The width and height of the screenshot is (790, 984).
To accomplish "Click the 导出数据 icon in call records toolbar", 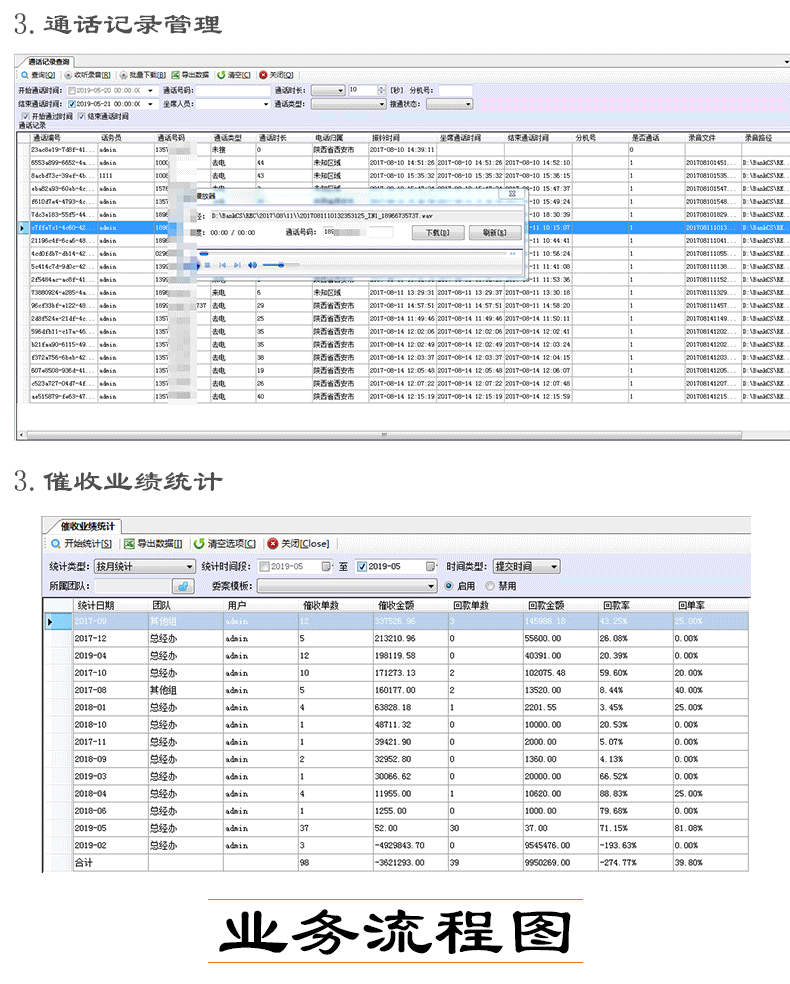I will (x=176, y=75).
